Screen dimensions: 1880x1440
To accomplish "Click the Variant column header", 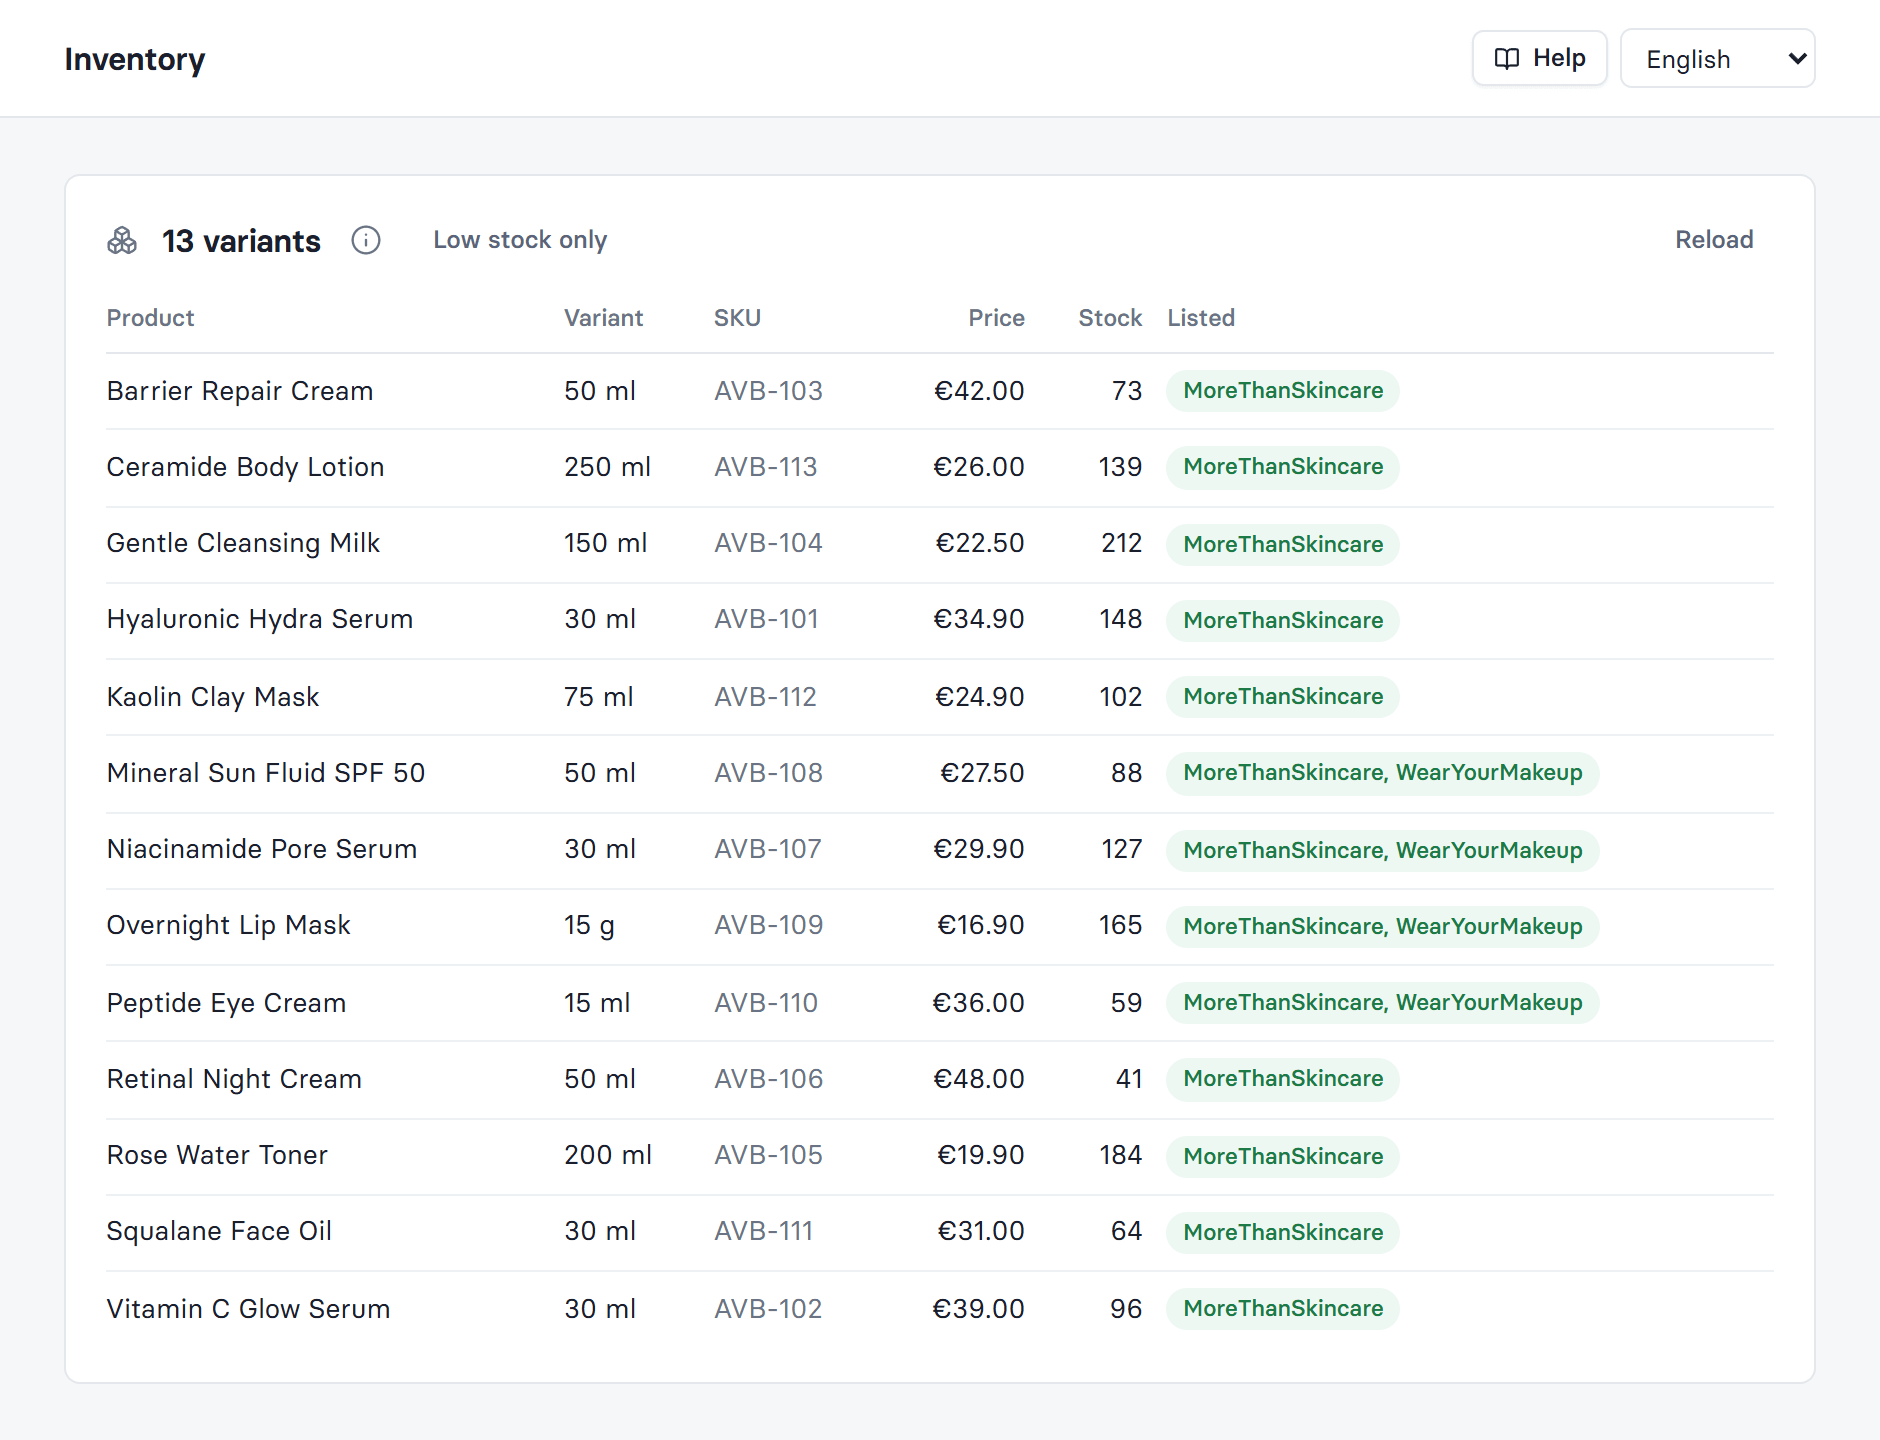I will point(603,318).
